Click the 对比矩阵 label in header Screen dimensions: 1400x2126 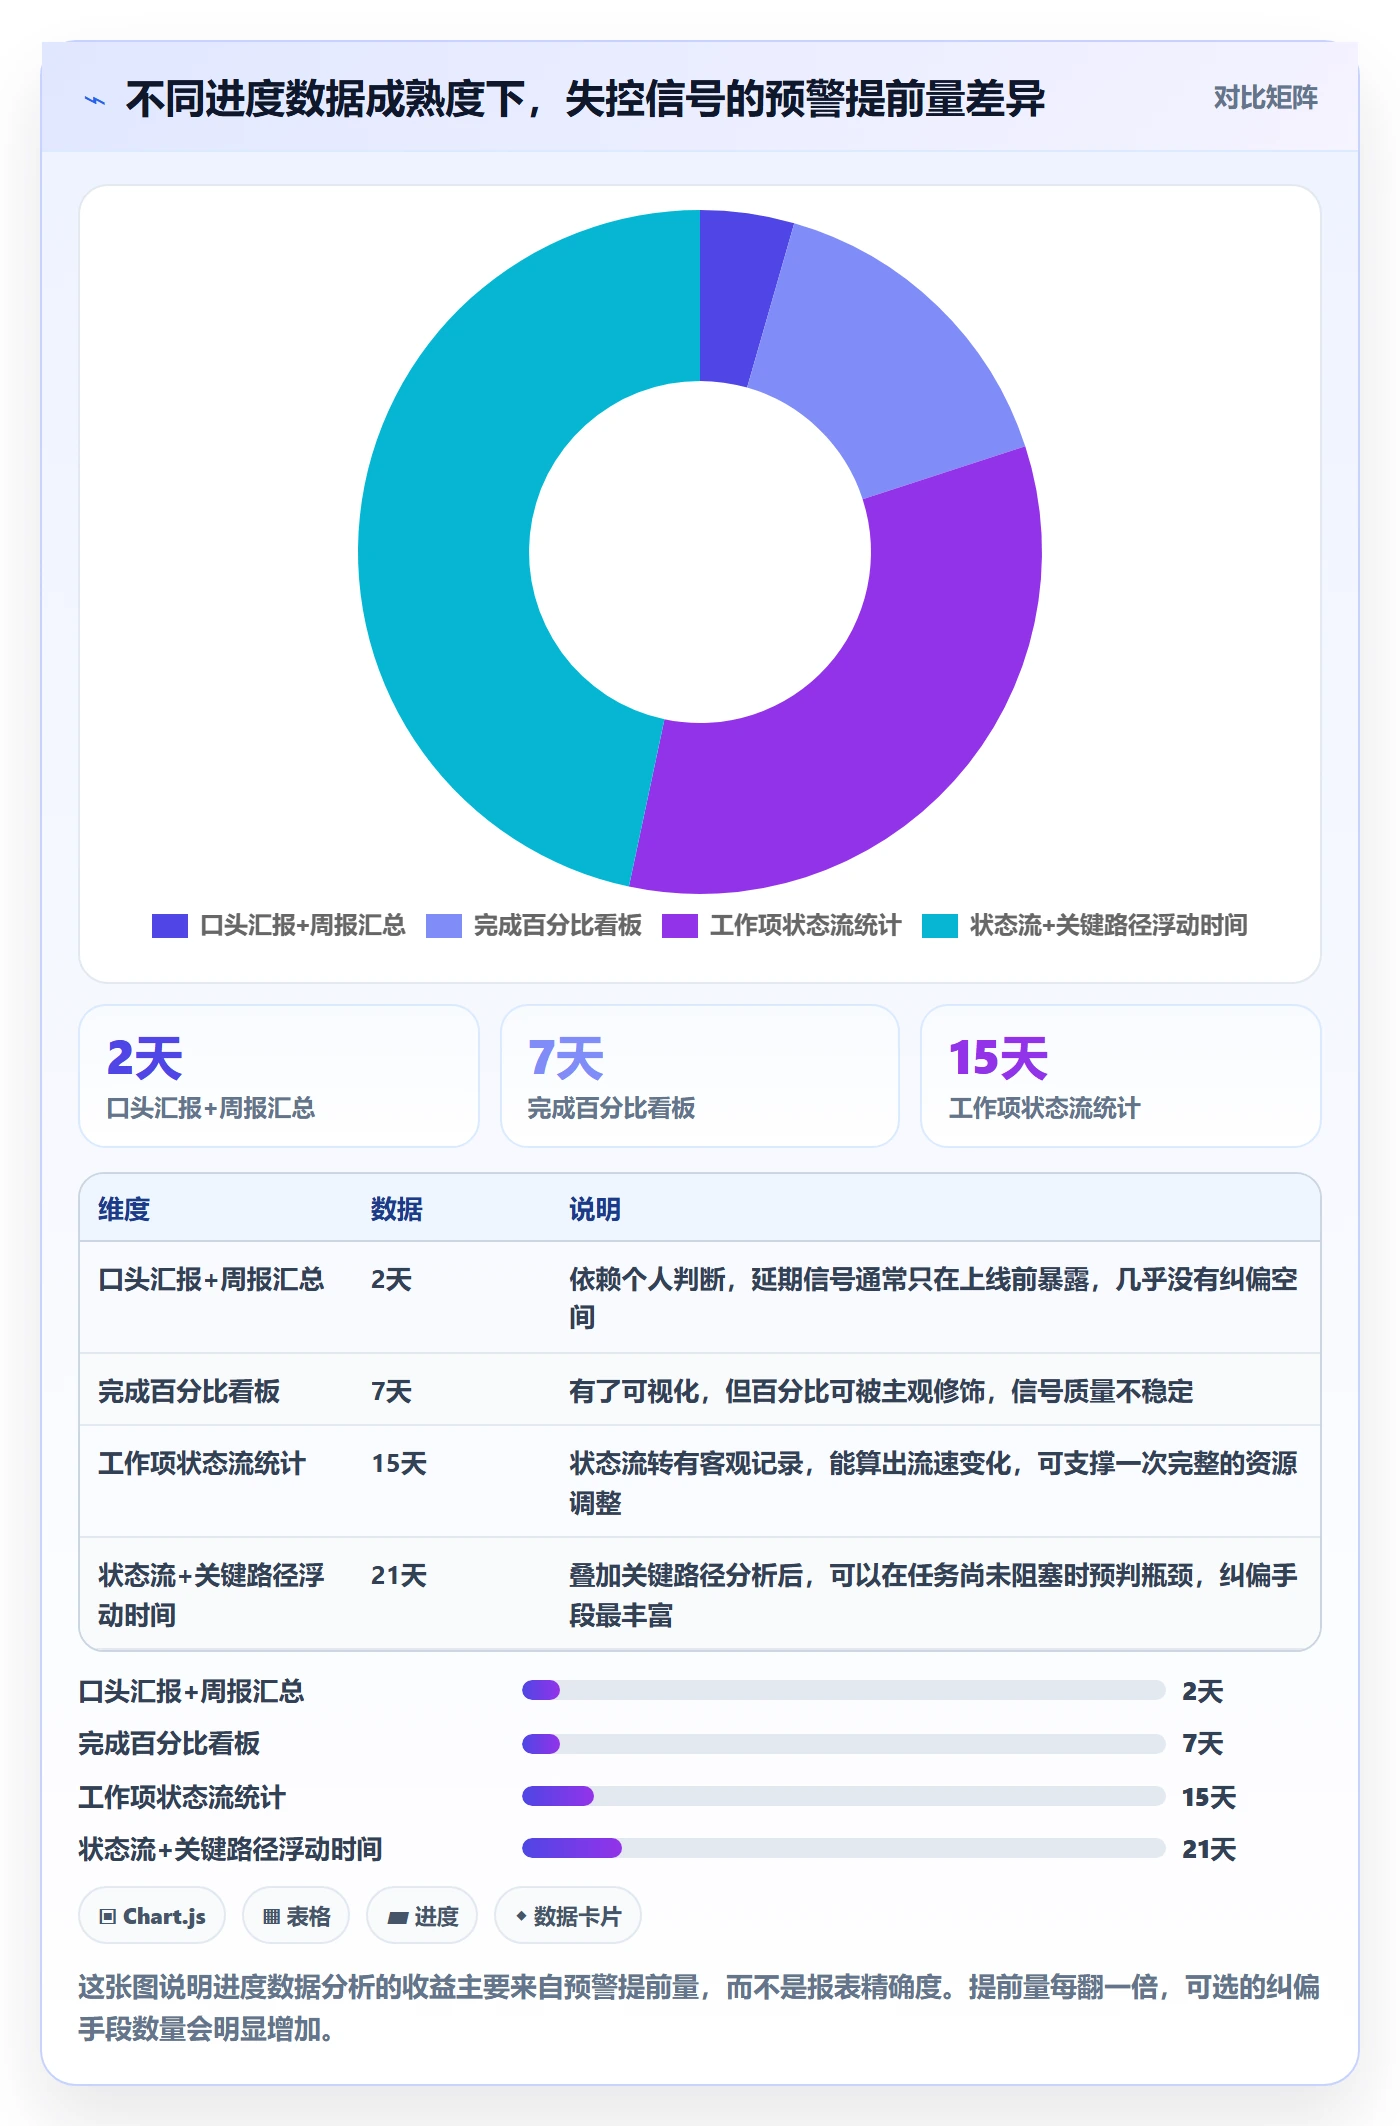pyautogui.click(x=1265, y=98)
